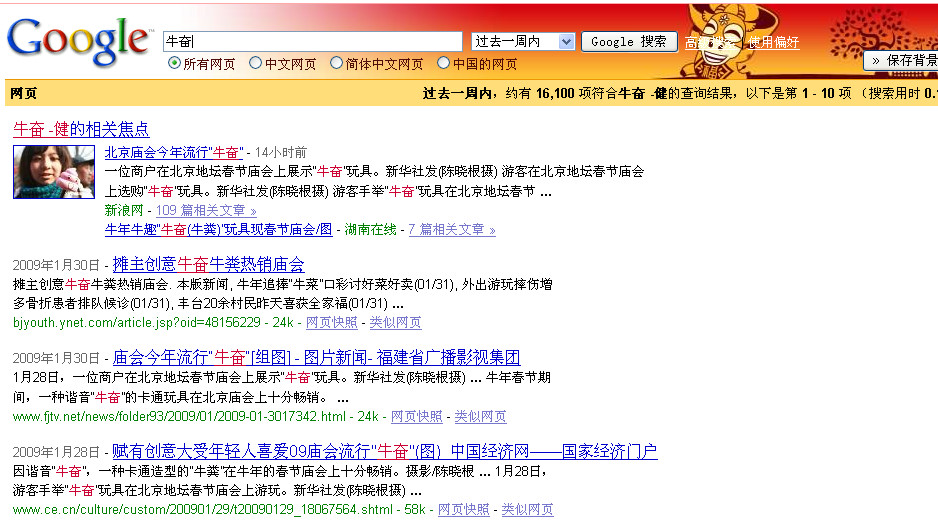Open 网页快照 for the www.fjtv.net result
938x527 pixels.
point(416,417)
